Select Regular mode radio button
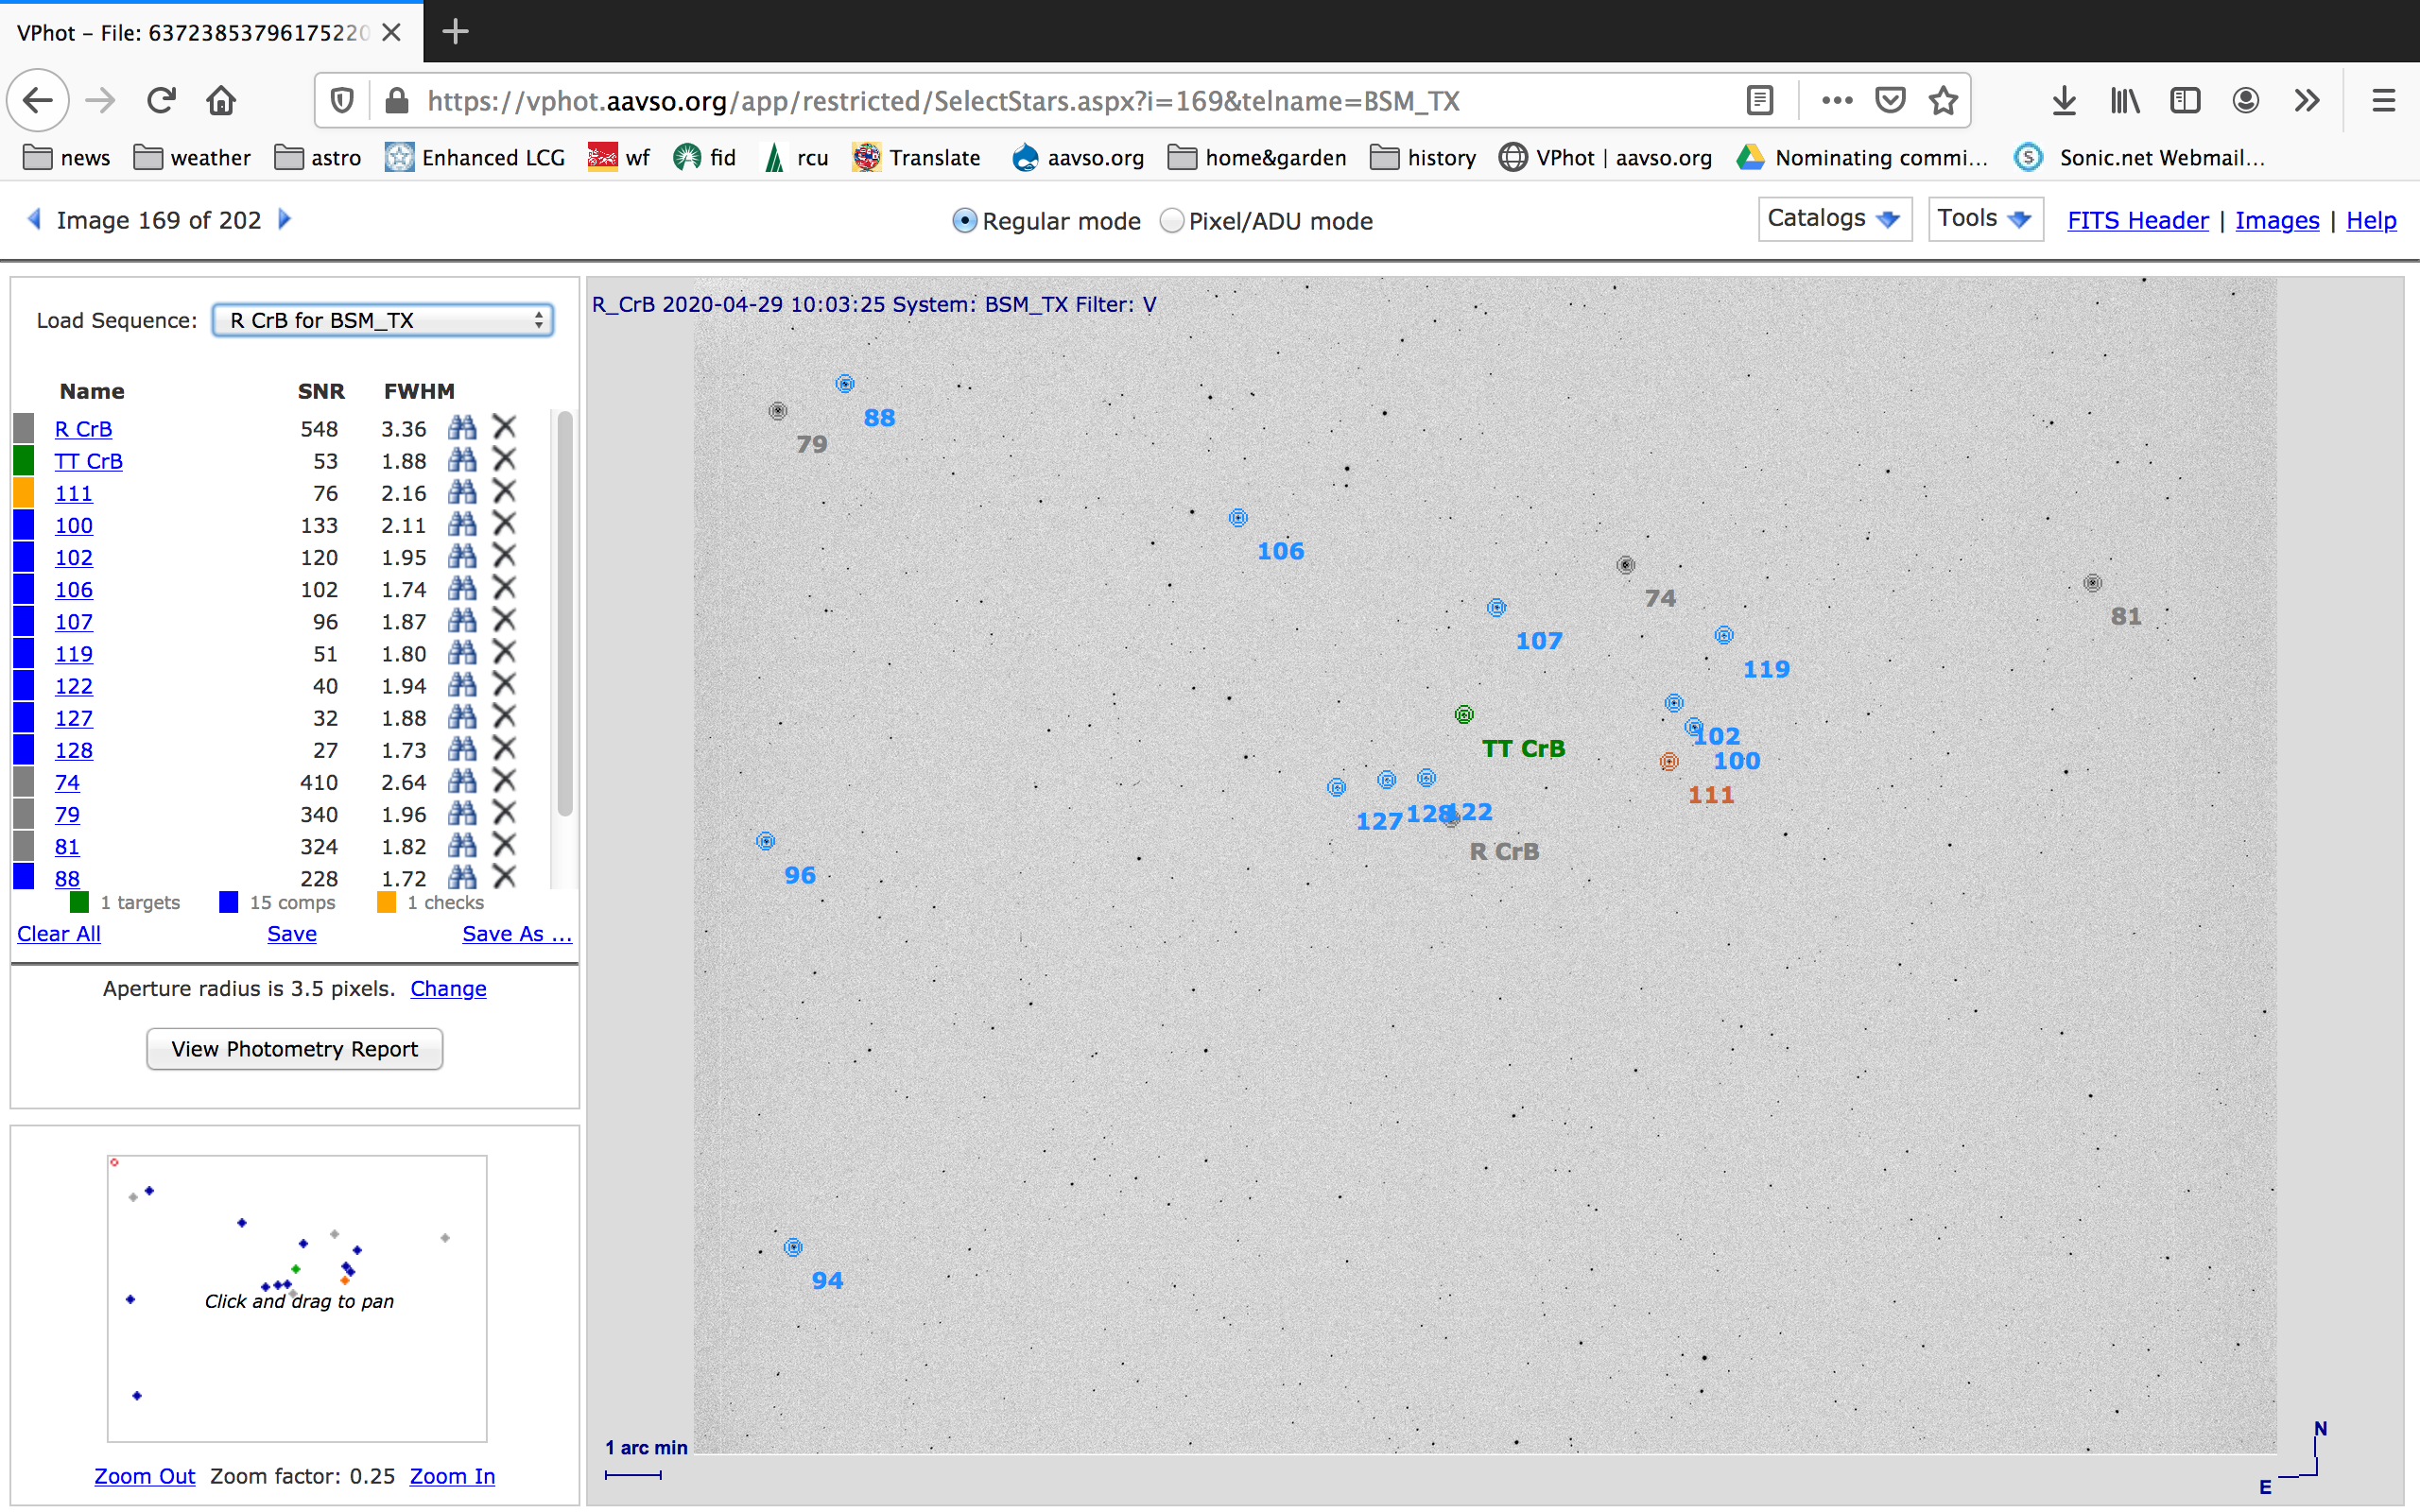This screenshot has height=1512, width=2420. coord(964,221)
